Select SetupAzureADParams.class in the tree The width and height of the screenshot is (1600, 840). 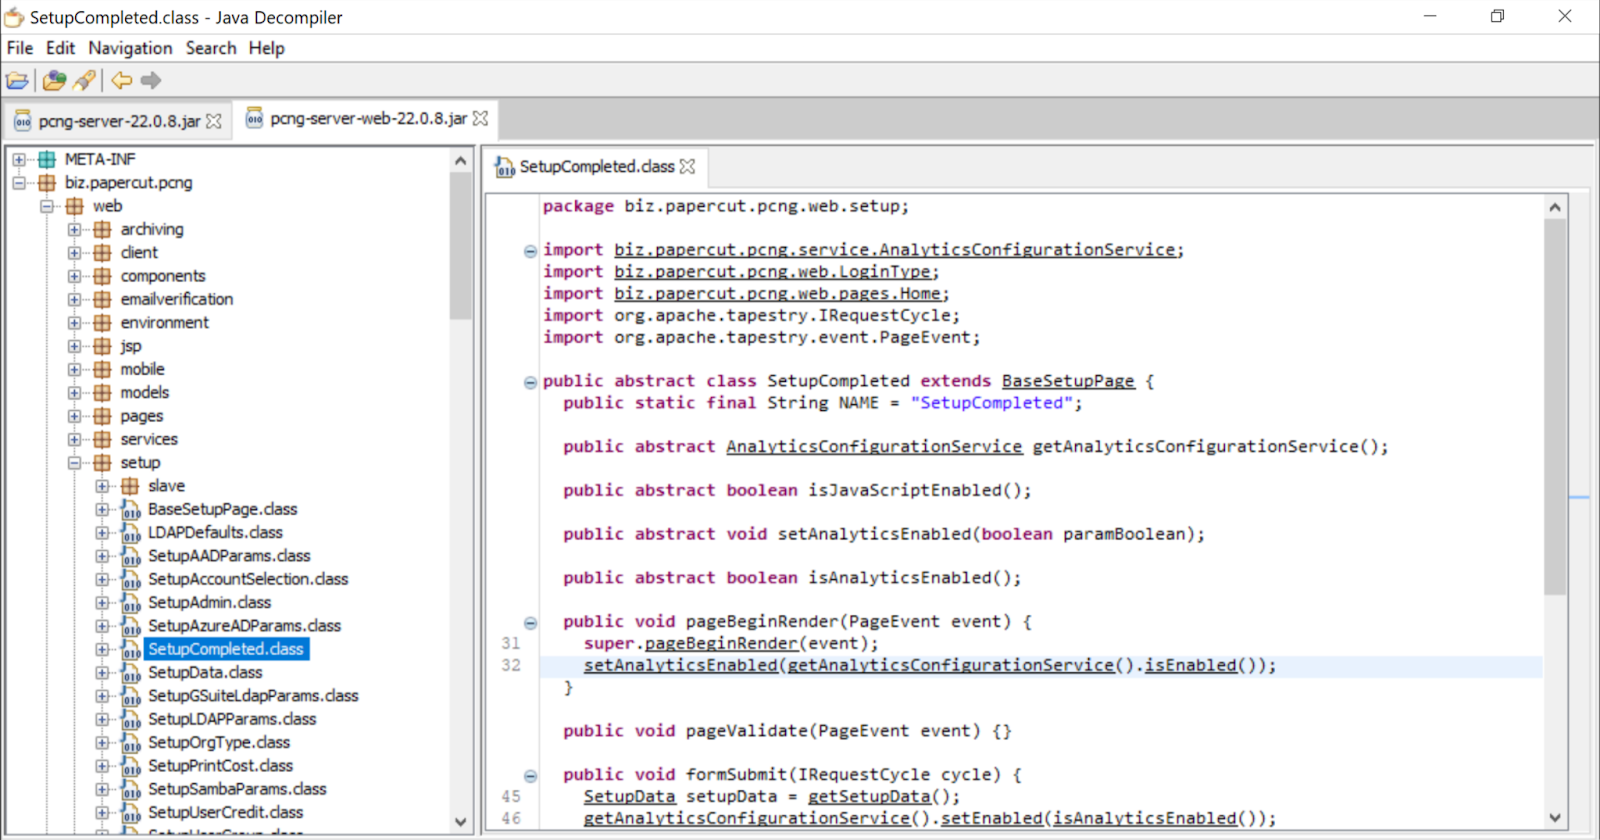click(244, 626)
